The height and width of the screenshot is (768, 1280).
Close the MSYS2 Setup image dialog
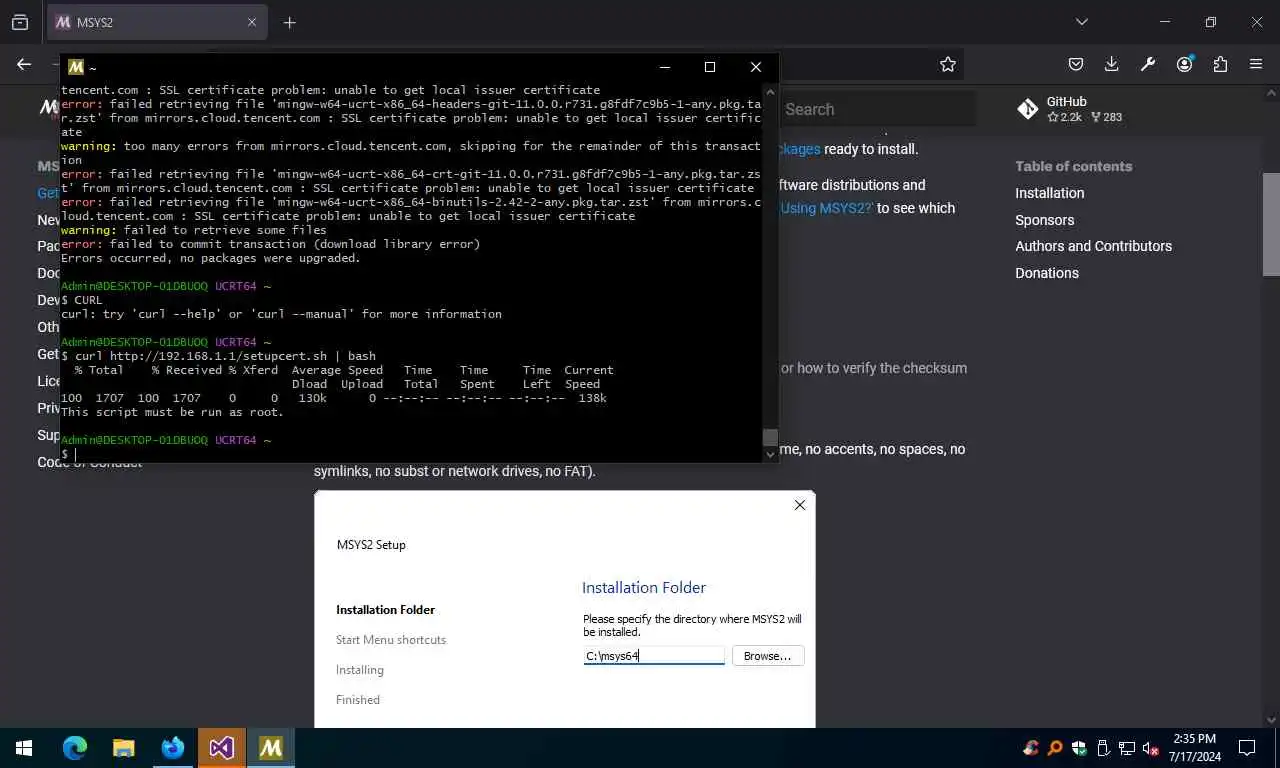point(800,505)
